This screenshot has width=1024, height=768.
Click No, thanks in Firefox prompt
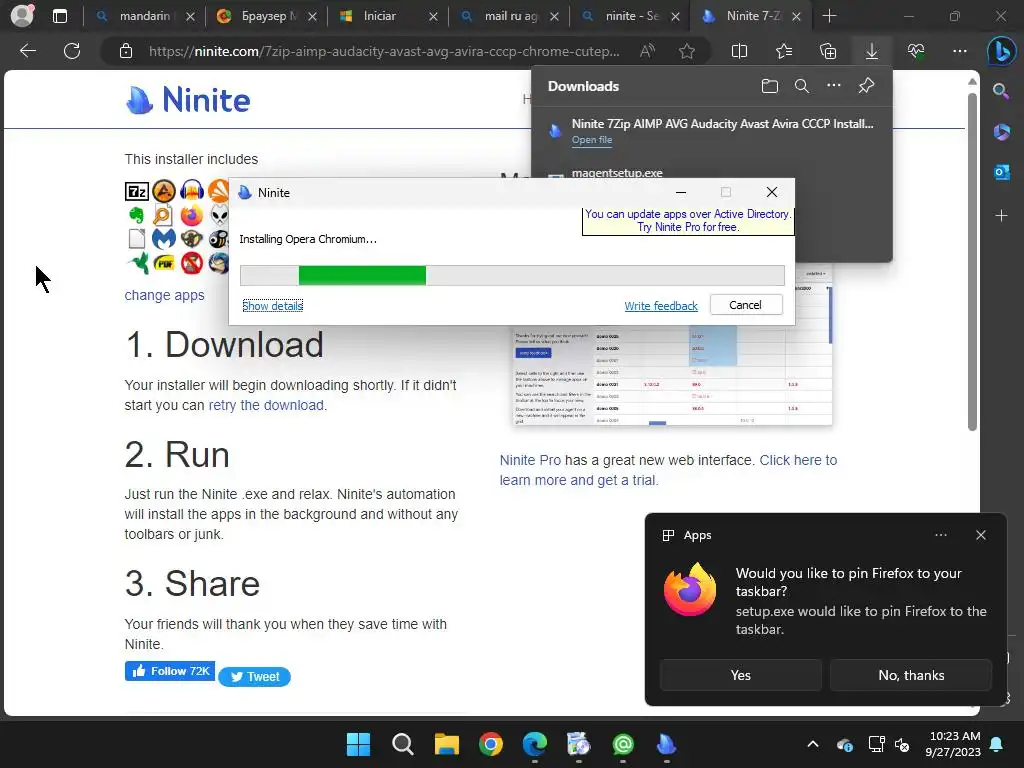911,675
